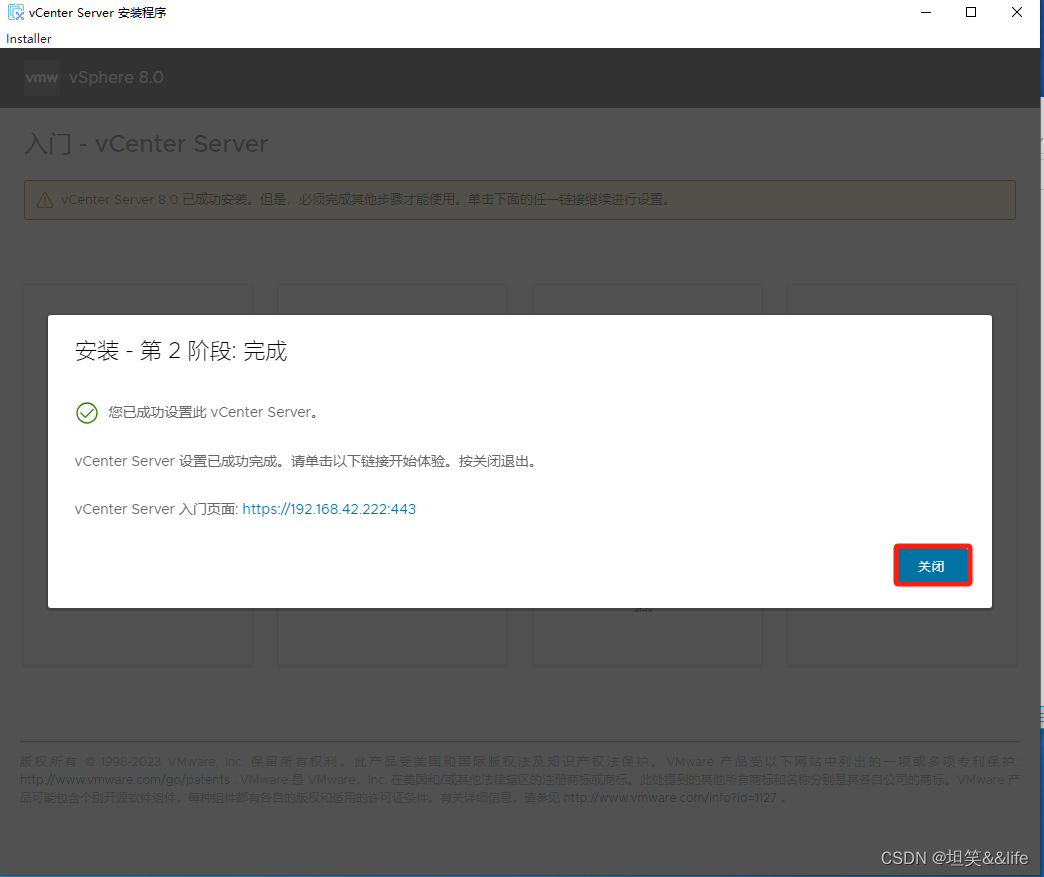The height and width of the screenshot is (877, 1044).
Task: Open the vmware.com/info?id=1127 footer link
Action: [x=670, y=797]
